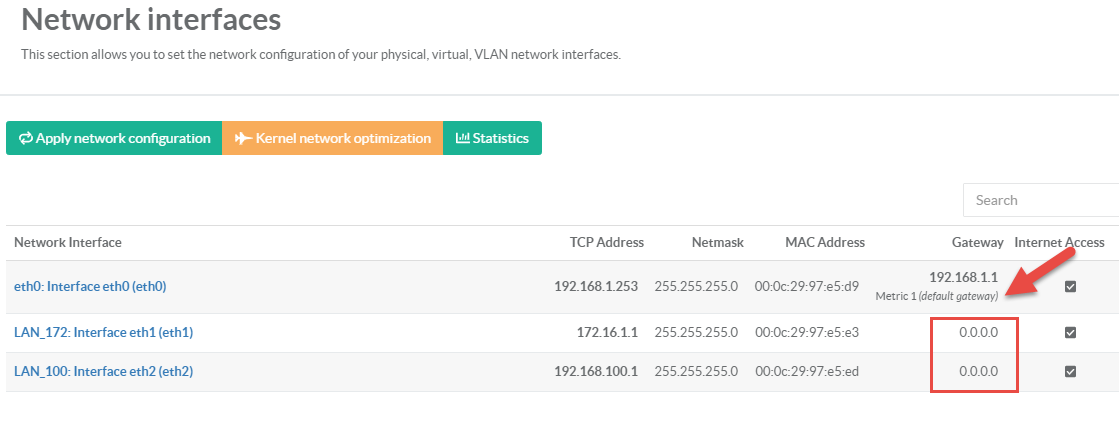Uncheck Internet Access for LAN_172 eth1

pyautogui.click(x=1070, y=332)
